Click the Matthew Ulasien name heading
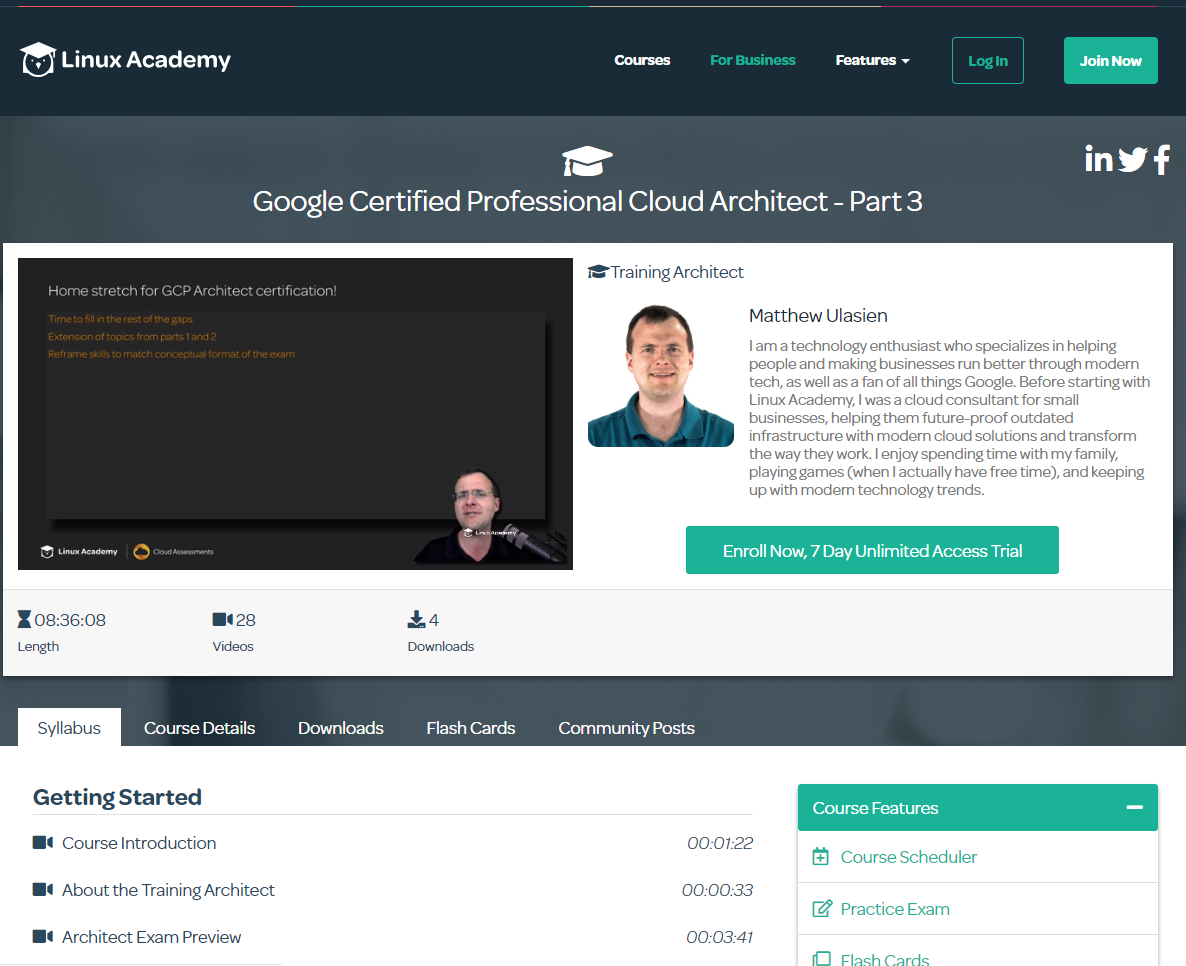1186x966 pixels. 818,315
